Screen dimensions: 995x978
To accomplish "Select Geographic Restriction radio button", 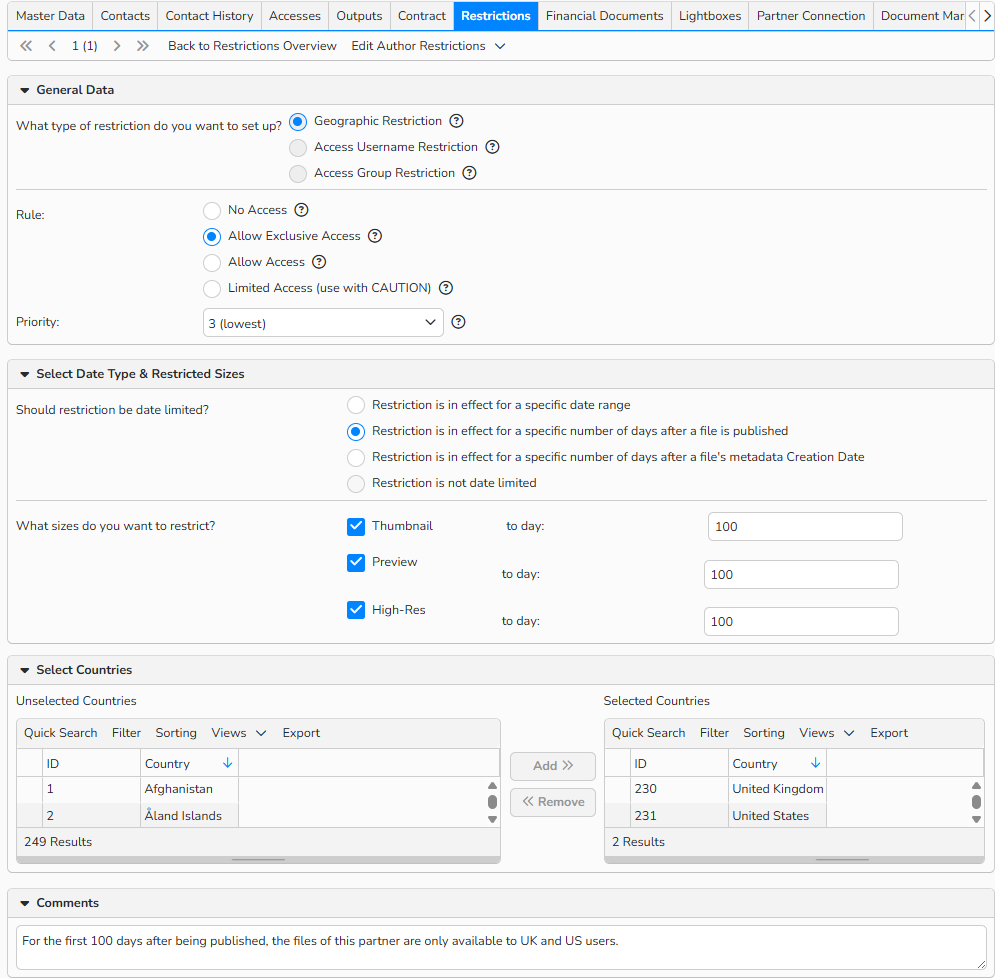I will tap(298, 121).
